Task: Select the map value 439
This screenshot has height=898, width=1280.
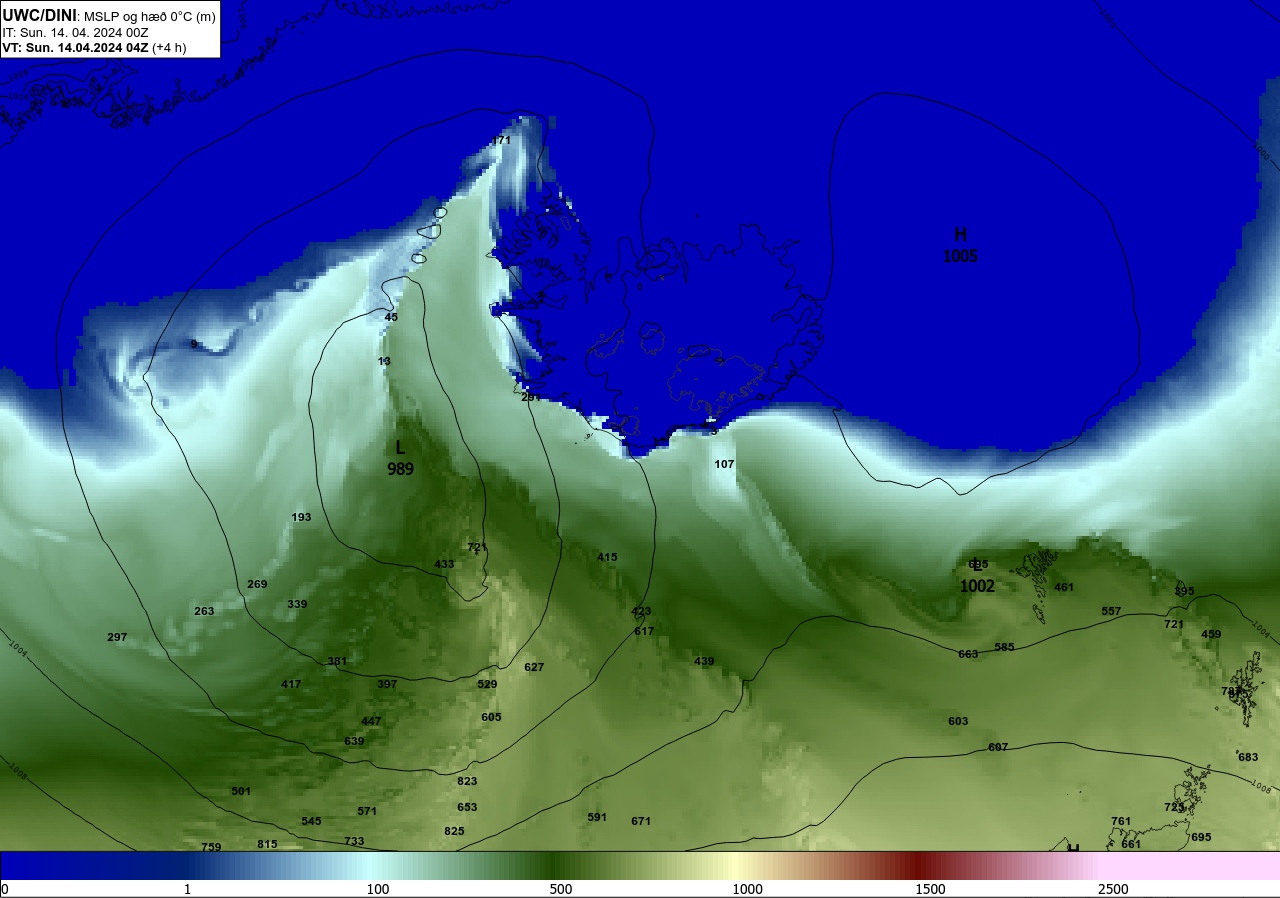Action: 704,661
